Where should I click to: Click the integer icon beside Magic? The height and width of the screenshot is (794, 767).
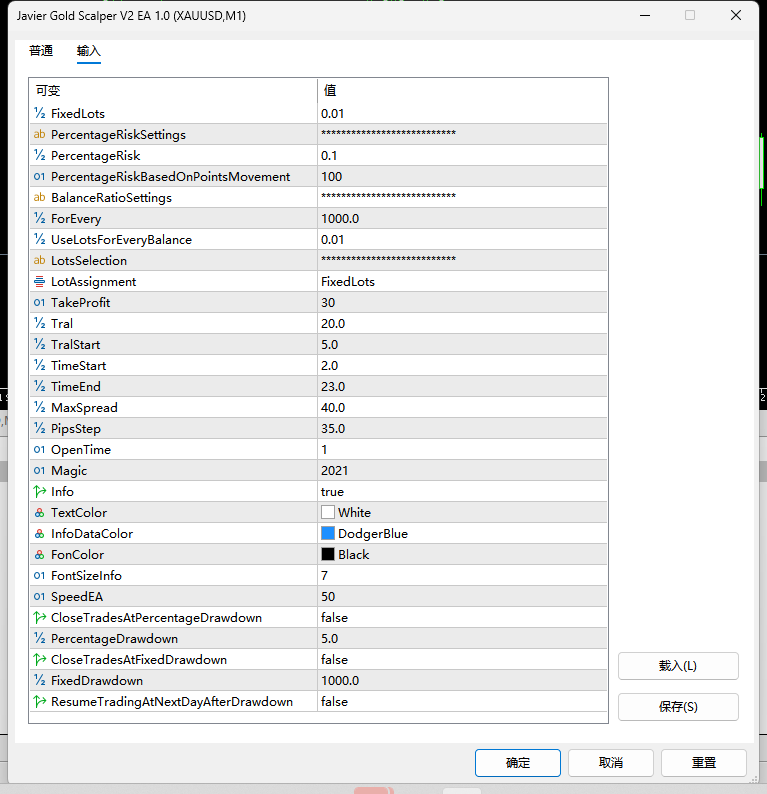point(39,470)
